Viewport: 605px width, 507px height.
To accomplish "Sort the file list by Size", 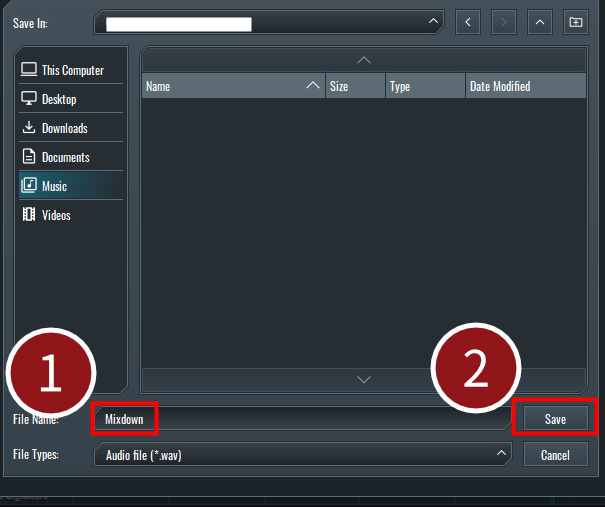I will coord(355,87).
